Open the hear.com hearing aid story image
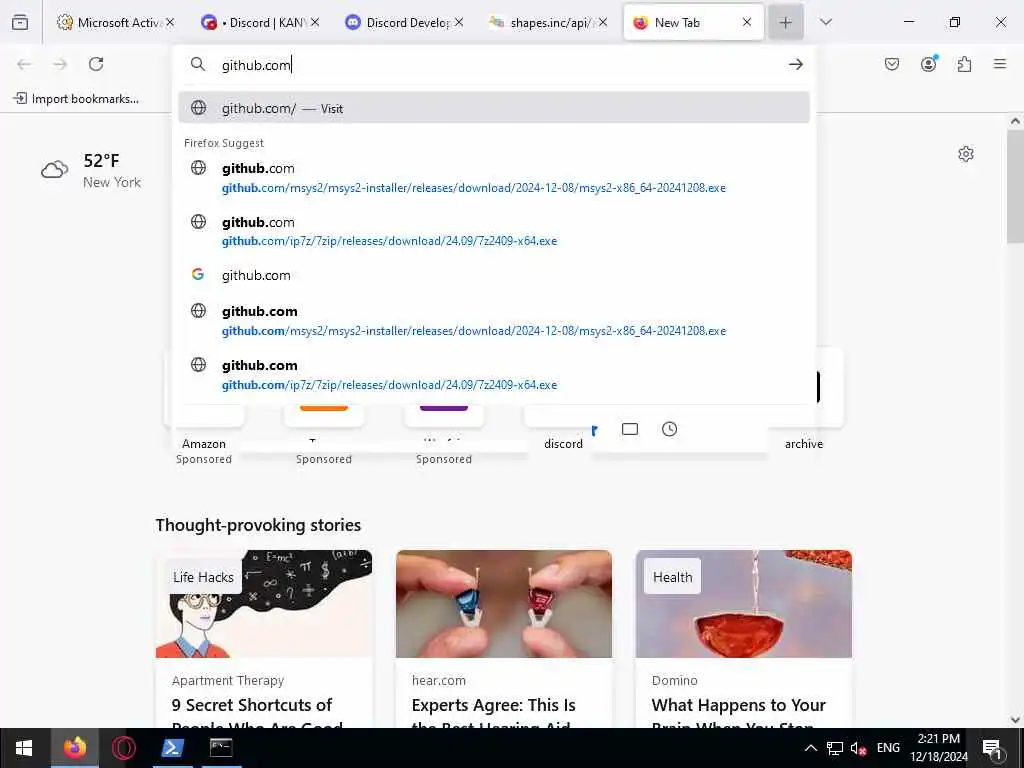This screenshot has width=1024, height=768. pyautogui.click(x=504, y=603)
